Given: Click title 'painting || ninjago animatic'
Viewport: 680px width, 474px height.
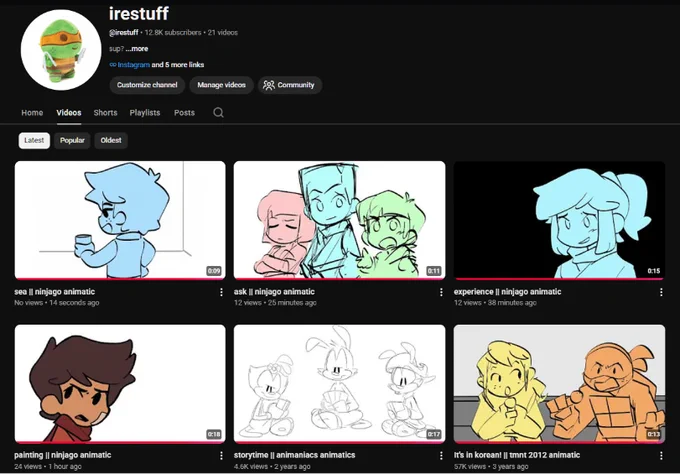Looking at the screenshot, I should click(x=63, y=455).
